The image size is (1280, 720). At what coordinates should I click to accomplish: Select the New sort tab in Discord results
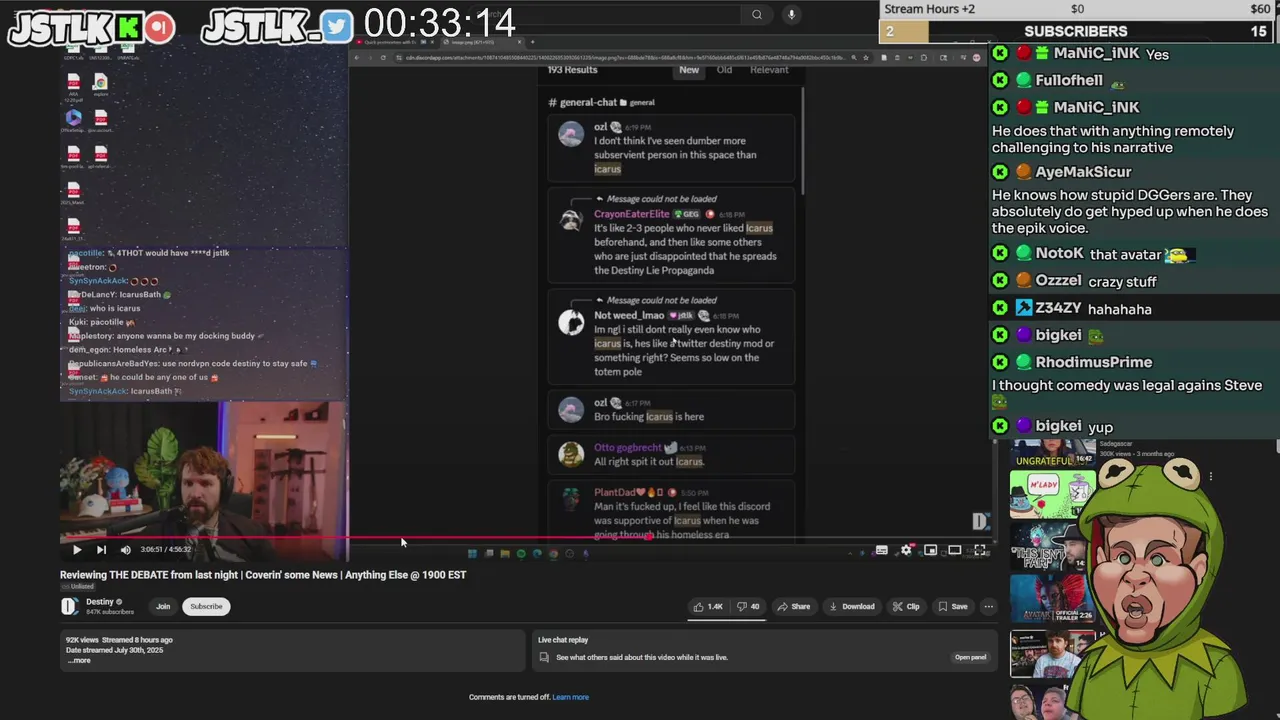[689, 70]
